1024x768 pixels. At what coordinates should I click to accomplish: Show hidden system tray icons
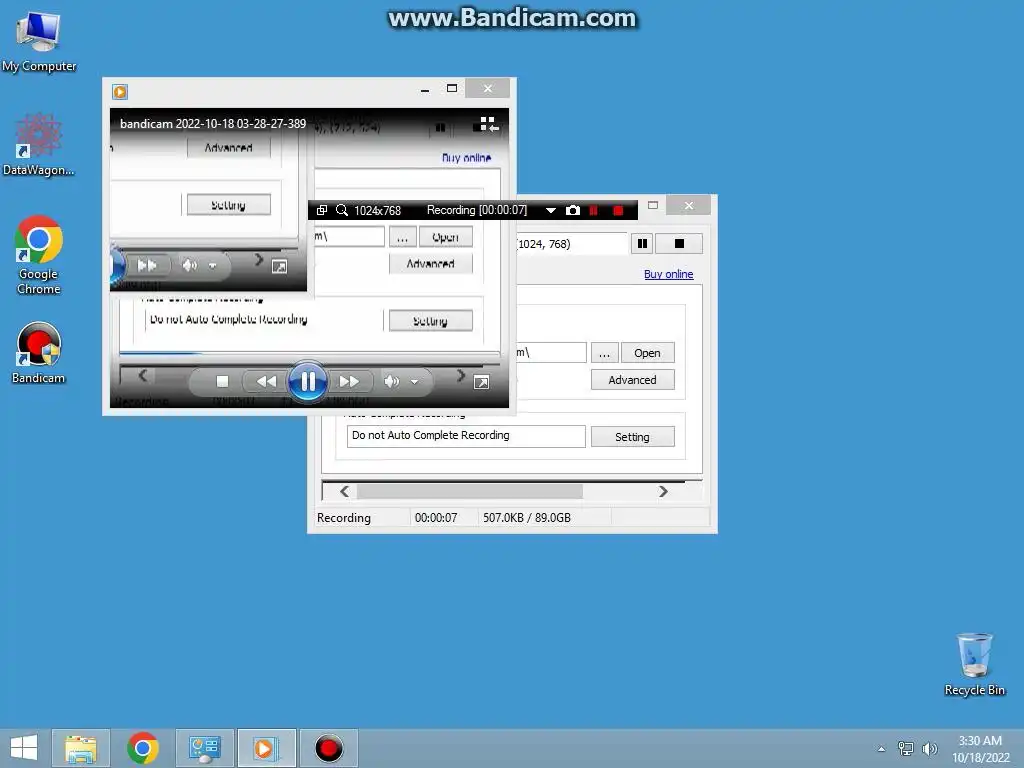click(881, 749)
